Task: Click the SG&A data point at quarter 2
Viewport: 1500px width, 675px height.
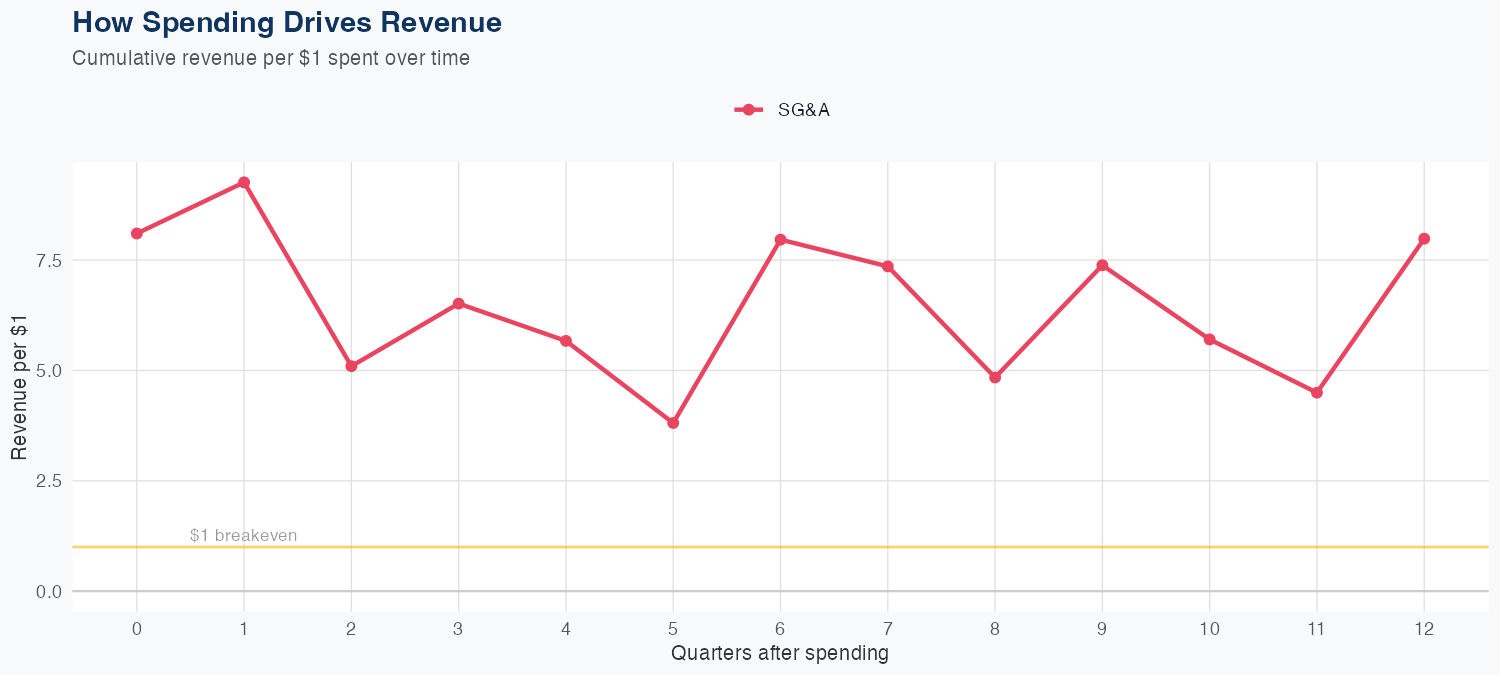Action: 351,366
